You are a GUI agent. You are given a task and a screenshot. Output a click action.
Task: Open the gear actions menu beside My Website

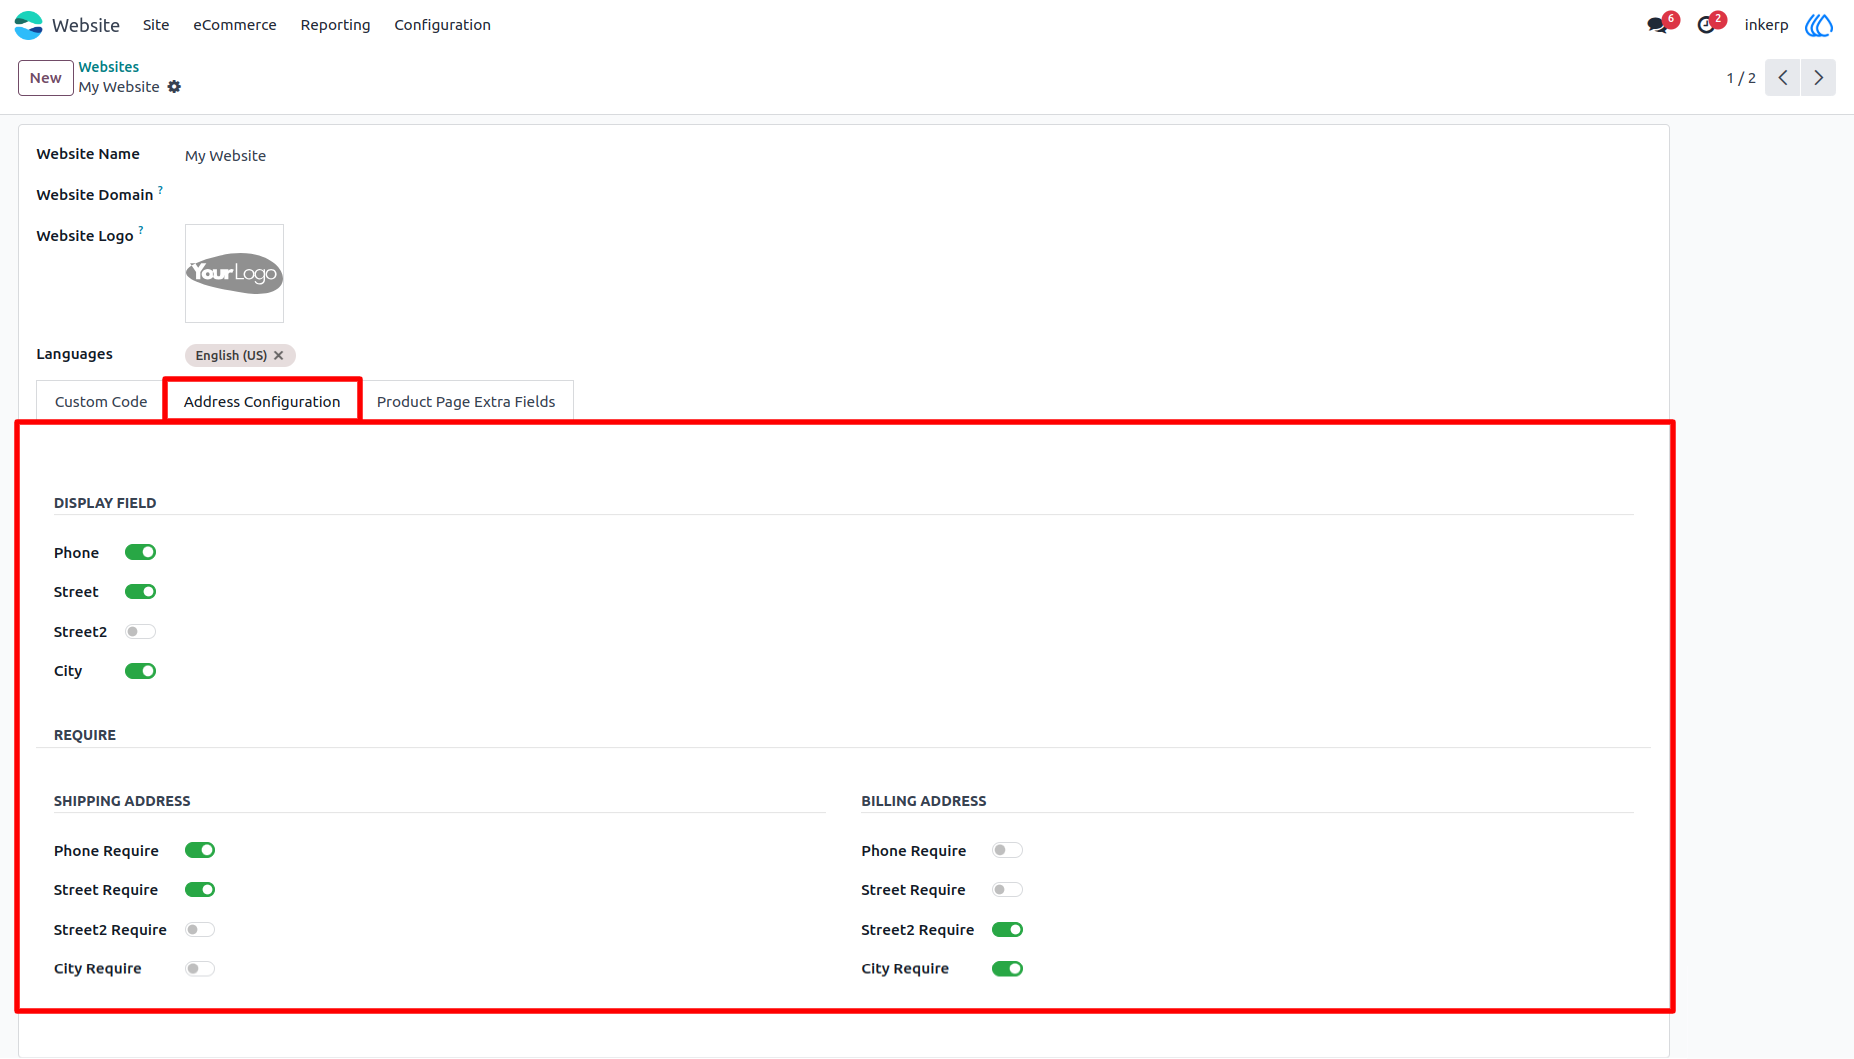[174, 87]
